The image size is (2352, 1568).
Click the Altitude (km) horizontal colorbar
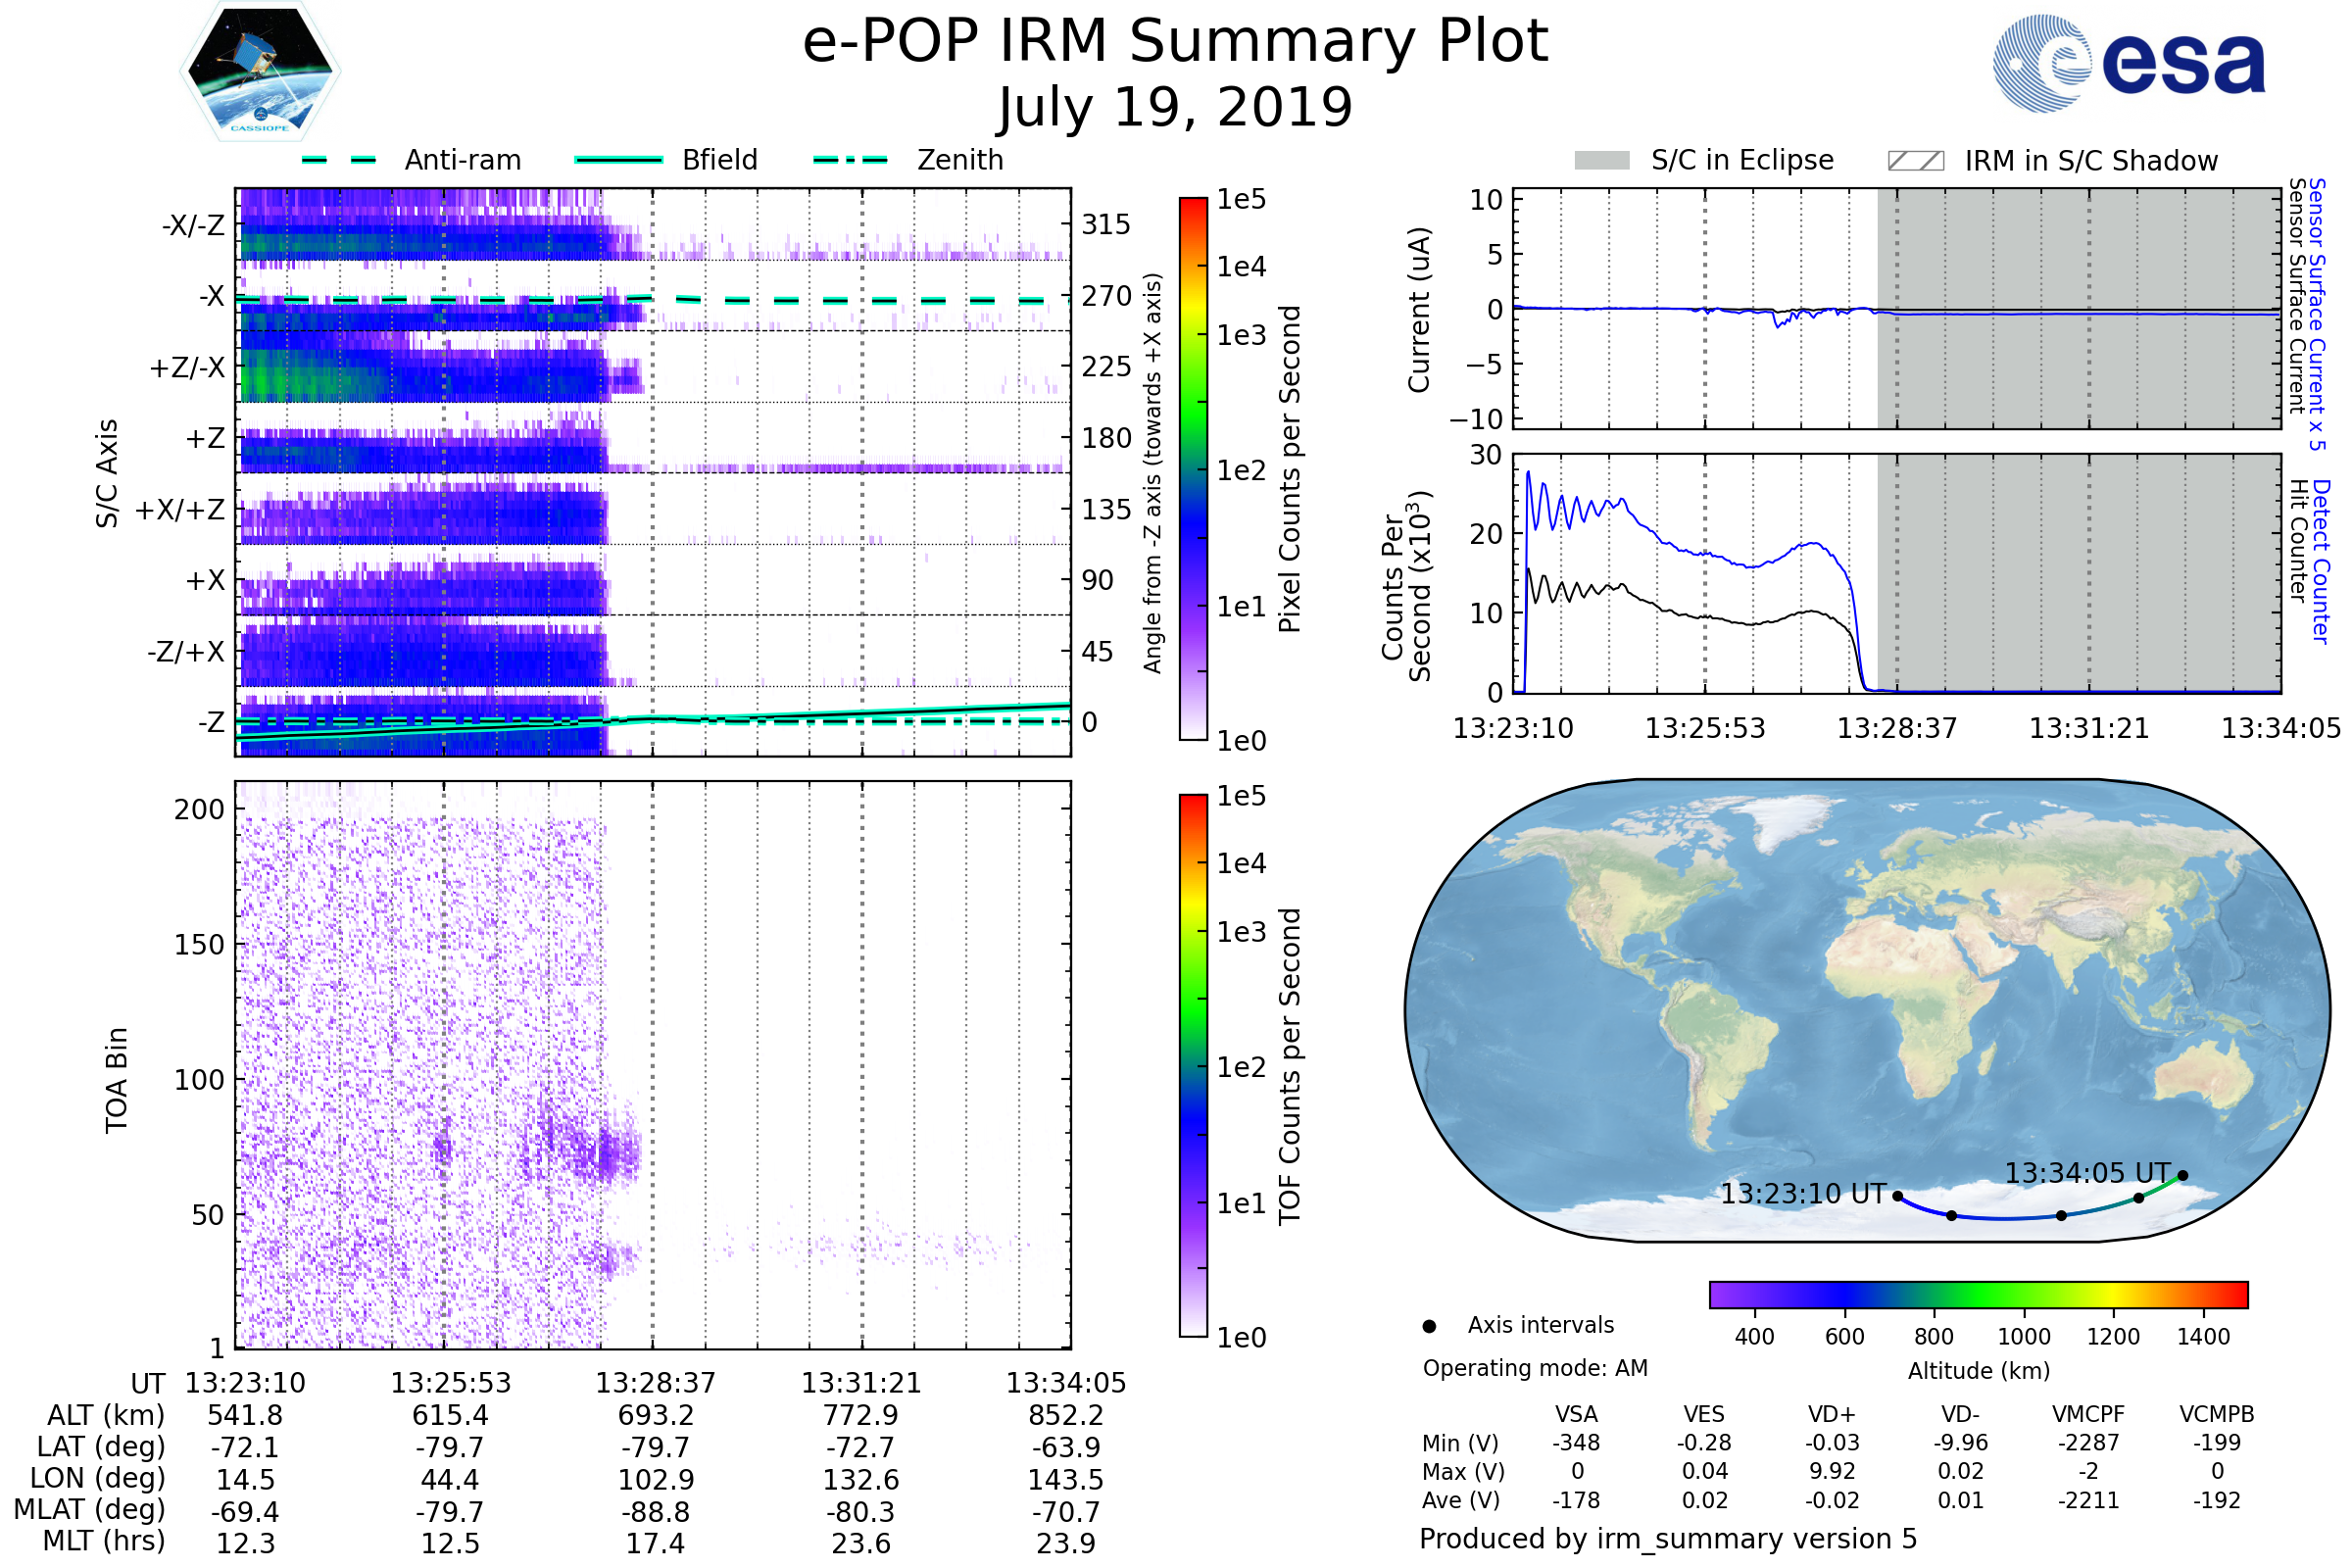pyautogui.click(x=1978, y=1294)
